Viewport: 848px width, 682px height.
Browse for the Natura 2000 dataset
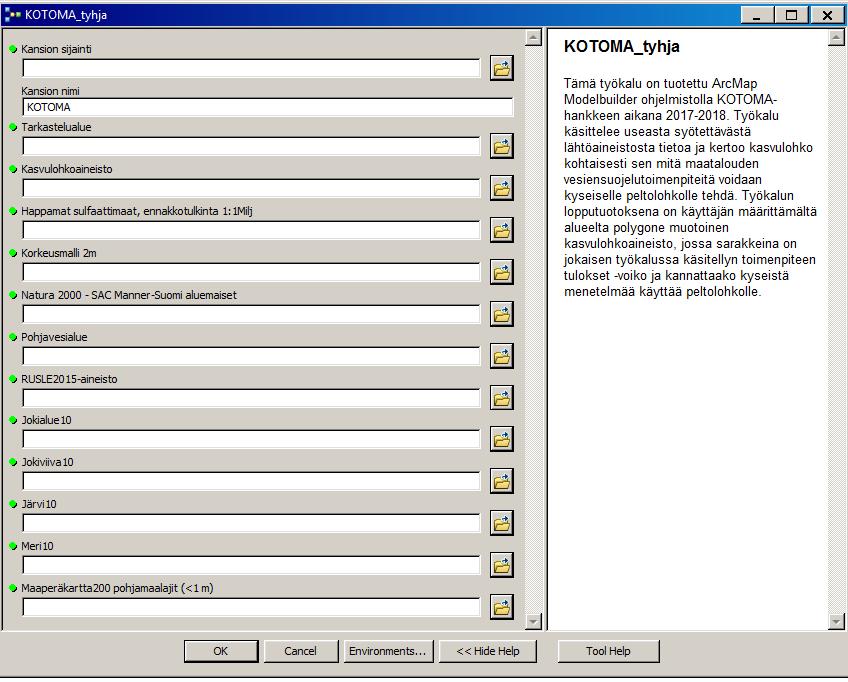coord(501,315)
